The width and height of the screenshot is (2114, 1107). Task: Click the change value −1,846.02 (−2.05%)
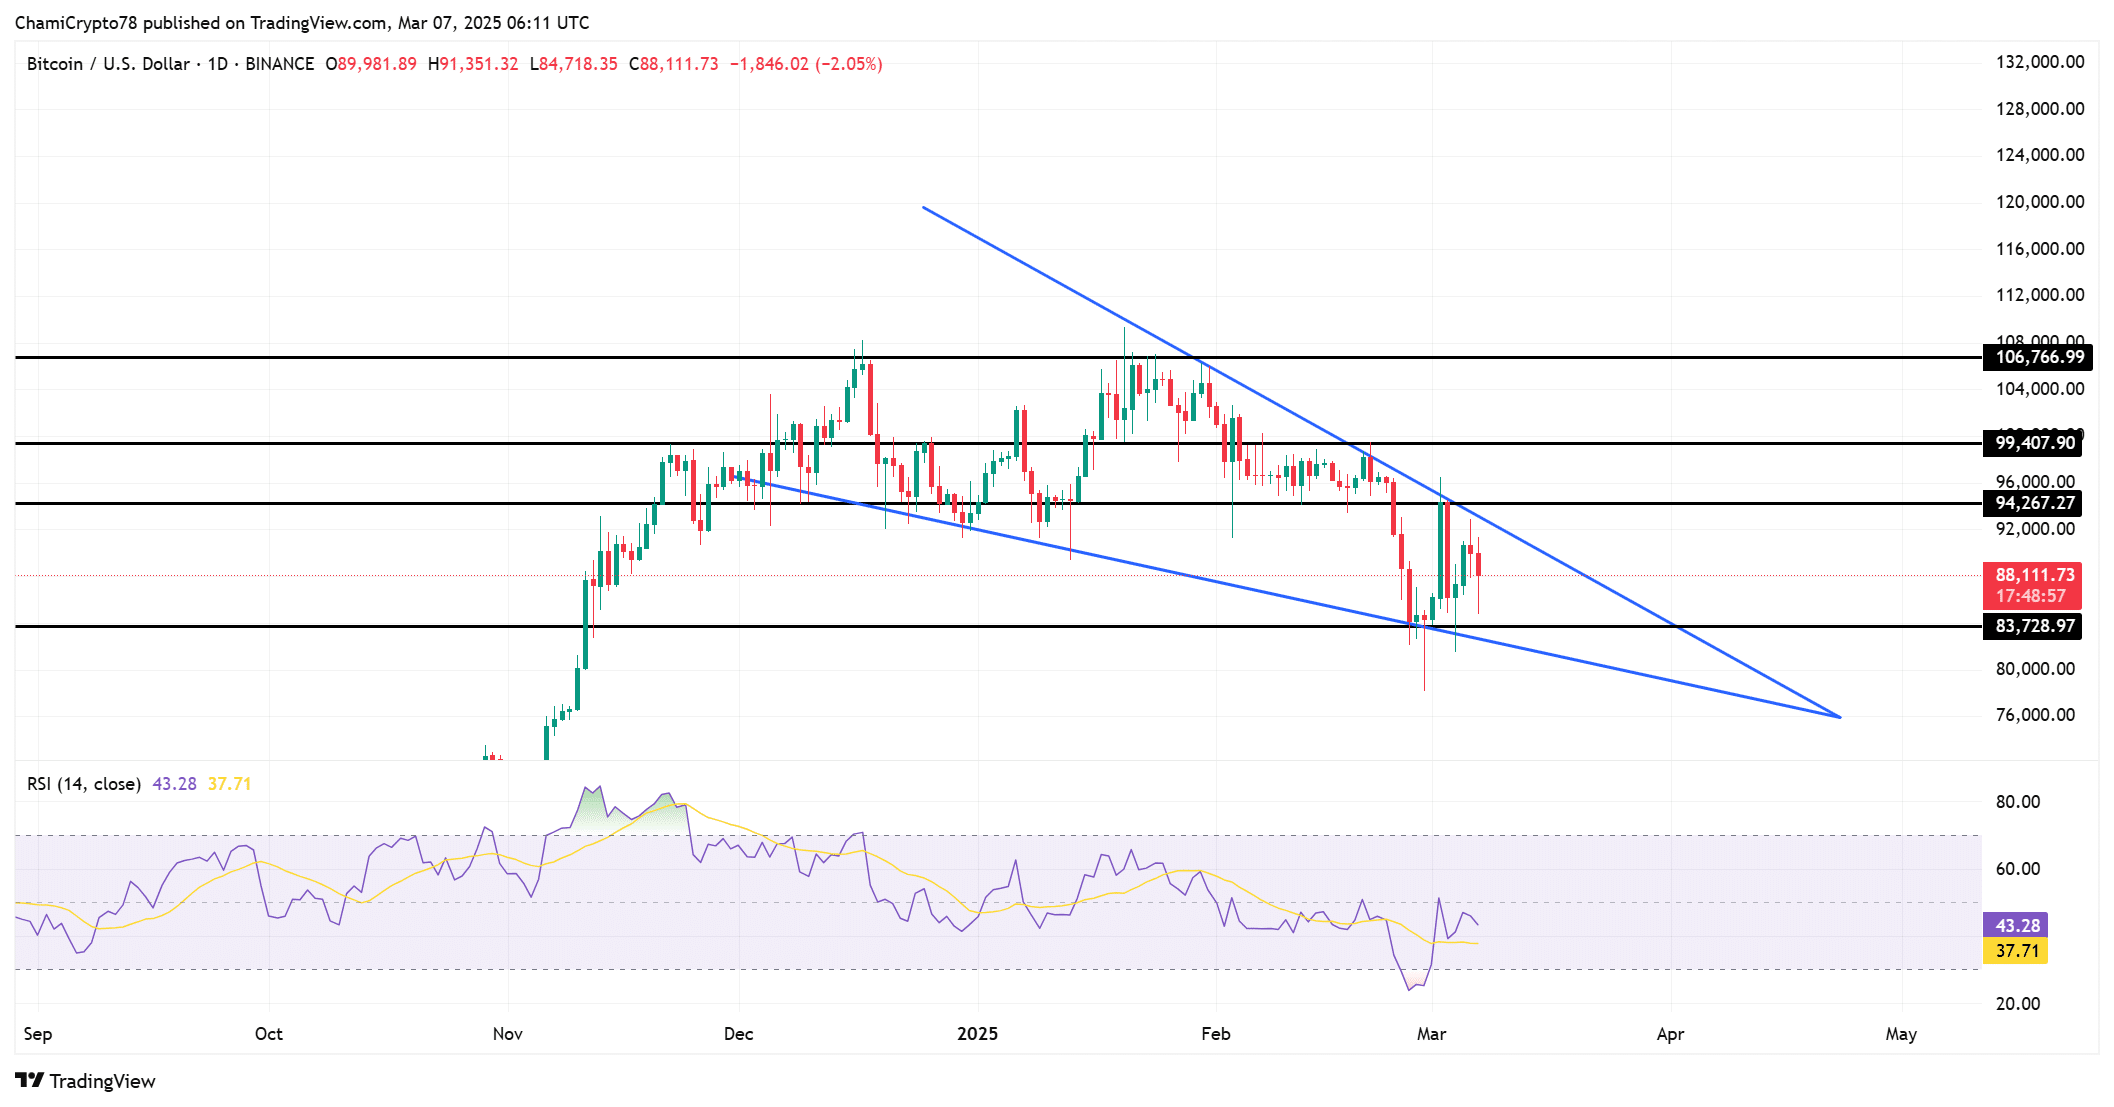coord(806,64)
